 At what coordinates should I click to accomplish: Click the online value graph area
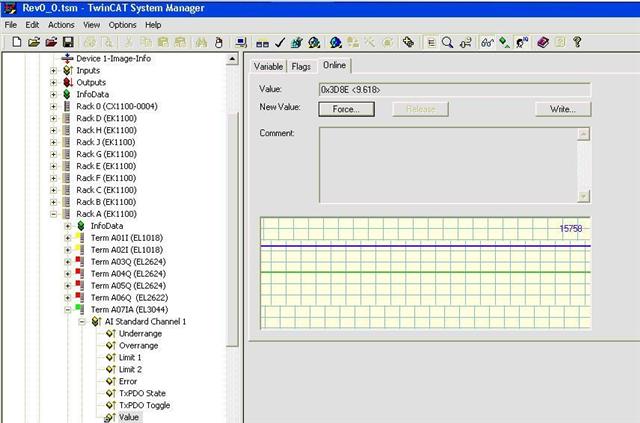click(x=425, y=273)
